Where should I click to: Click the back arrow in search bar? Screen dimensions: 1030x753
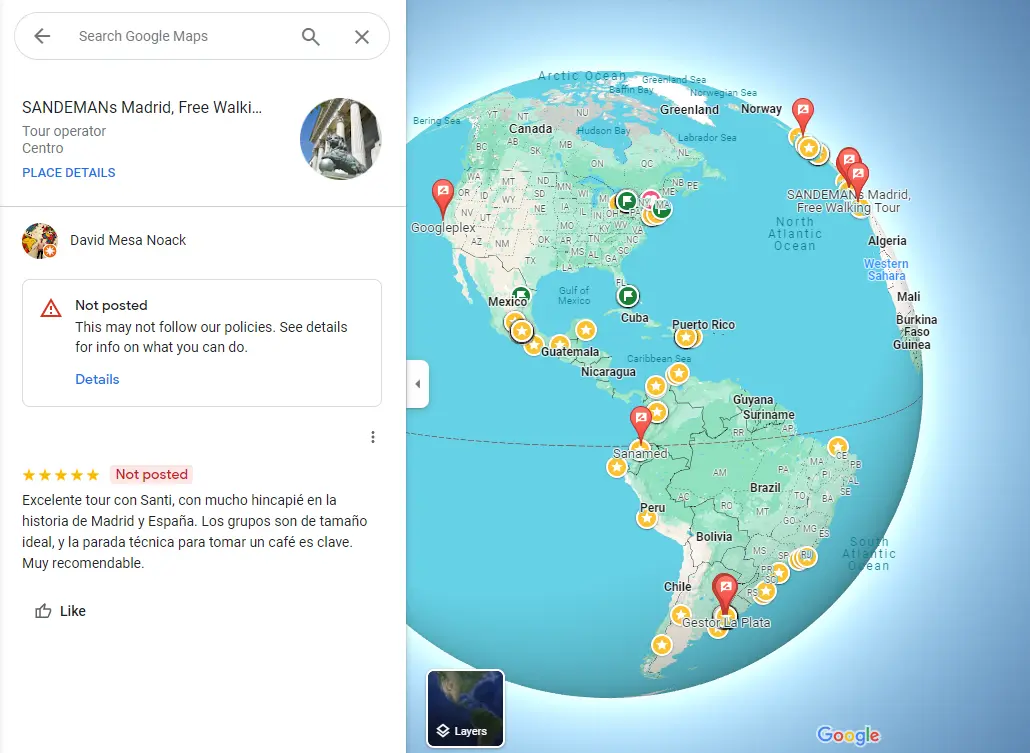tap(42, 36)
